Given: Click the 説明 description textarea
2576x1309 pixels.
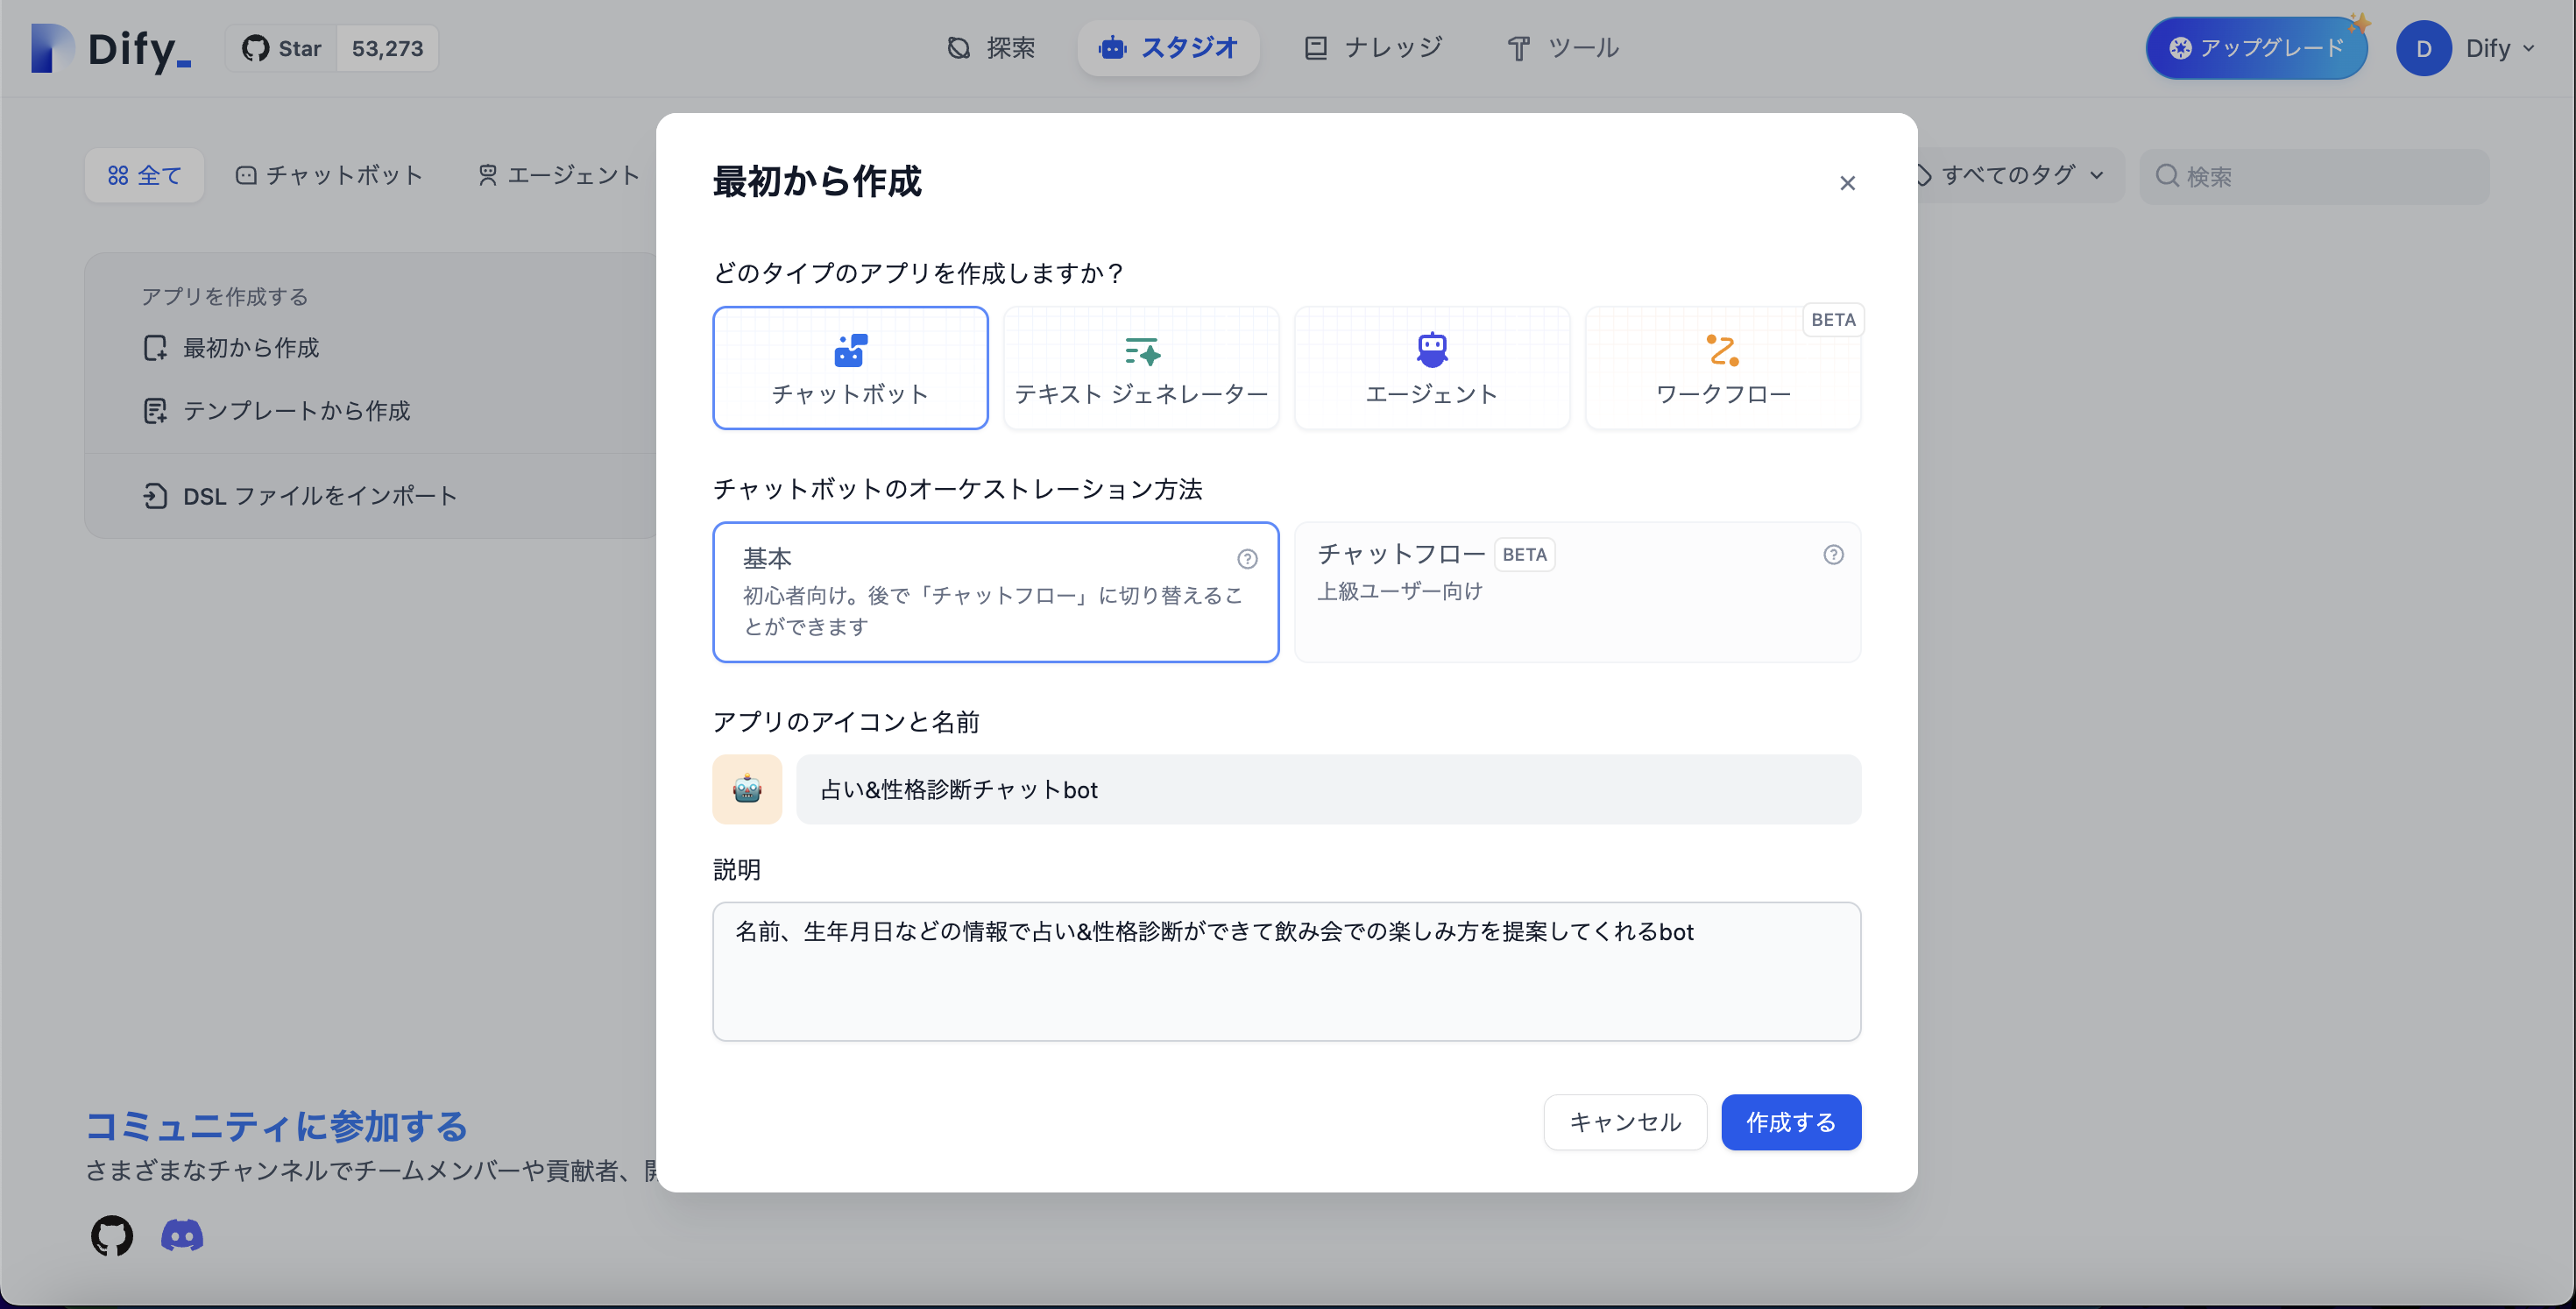Looking at the screenshot, I should (x=1286, y=971).
